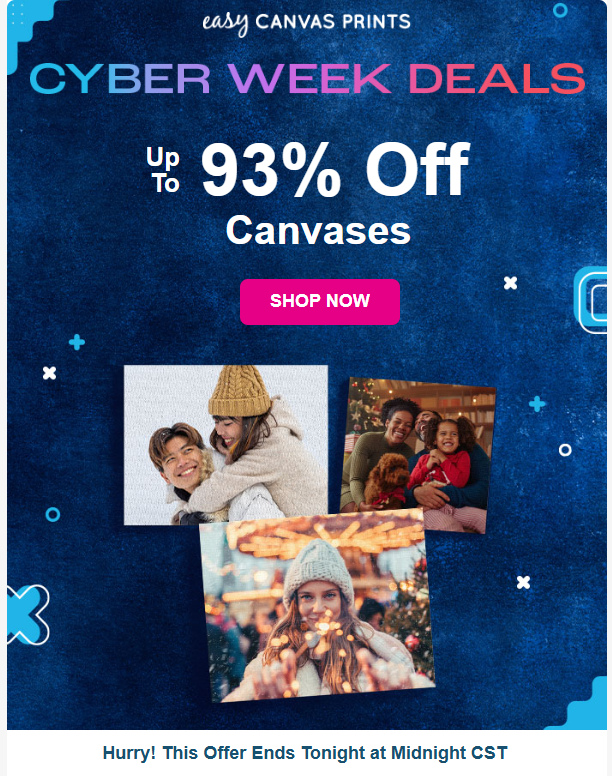Click the Up To text

[163, 170]
